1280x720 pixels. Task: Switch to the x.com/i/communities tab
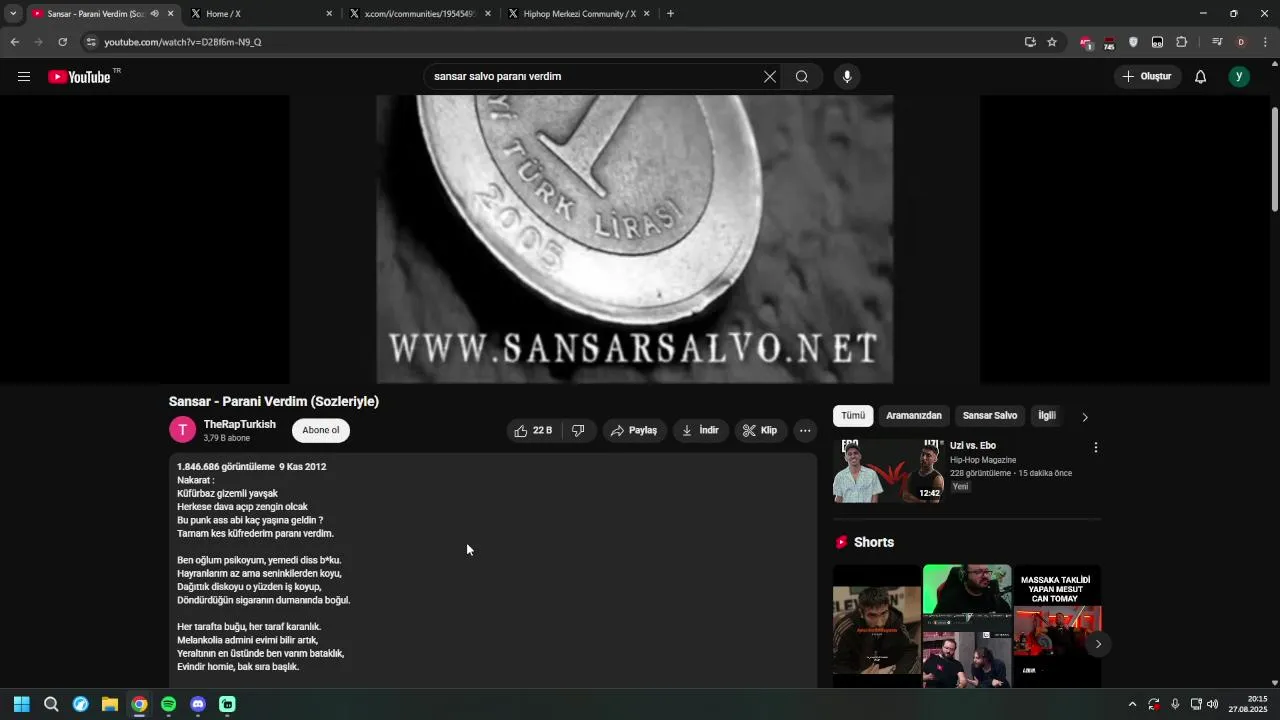coord(420,14)
